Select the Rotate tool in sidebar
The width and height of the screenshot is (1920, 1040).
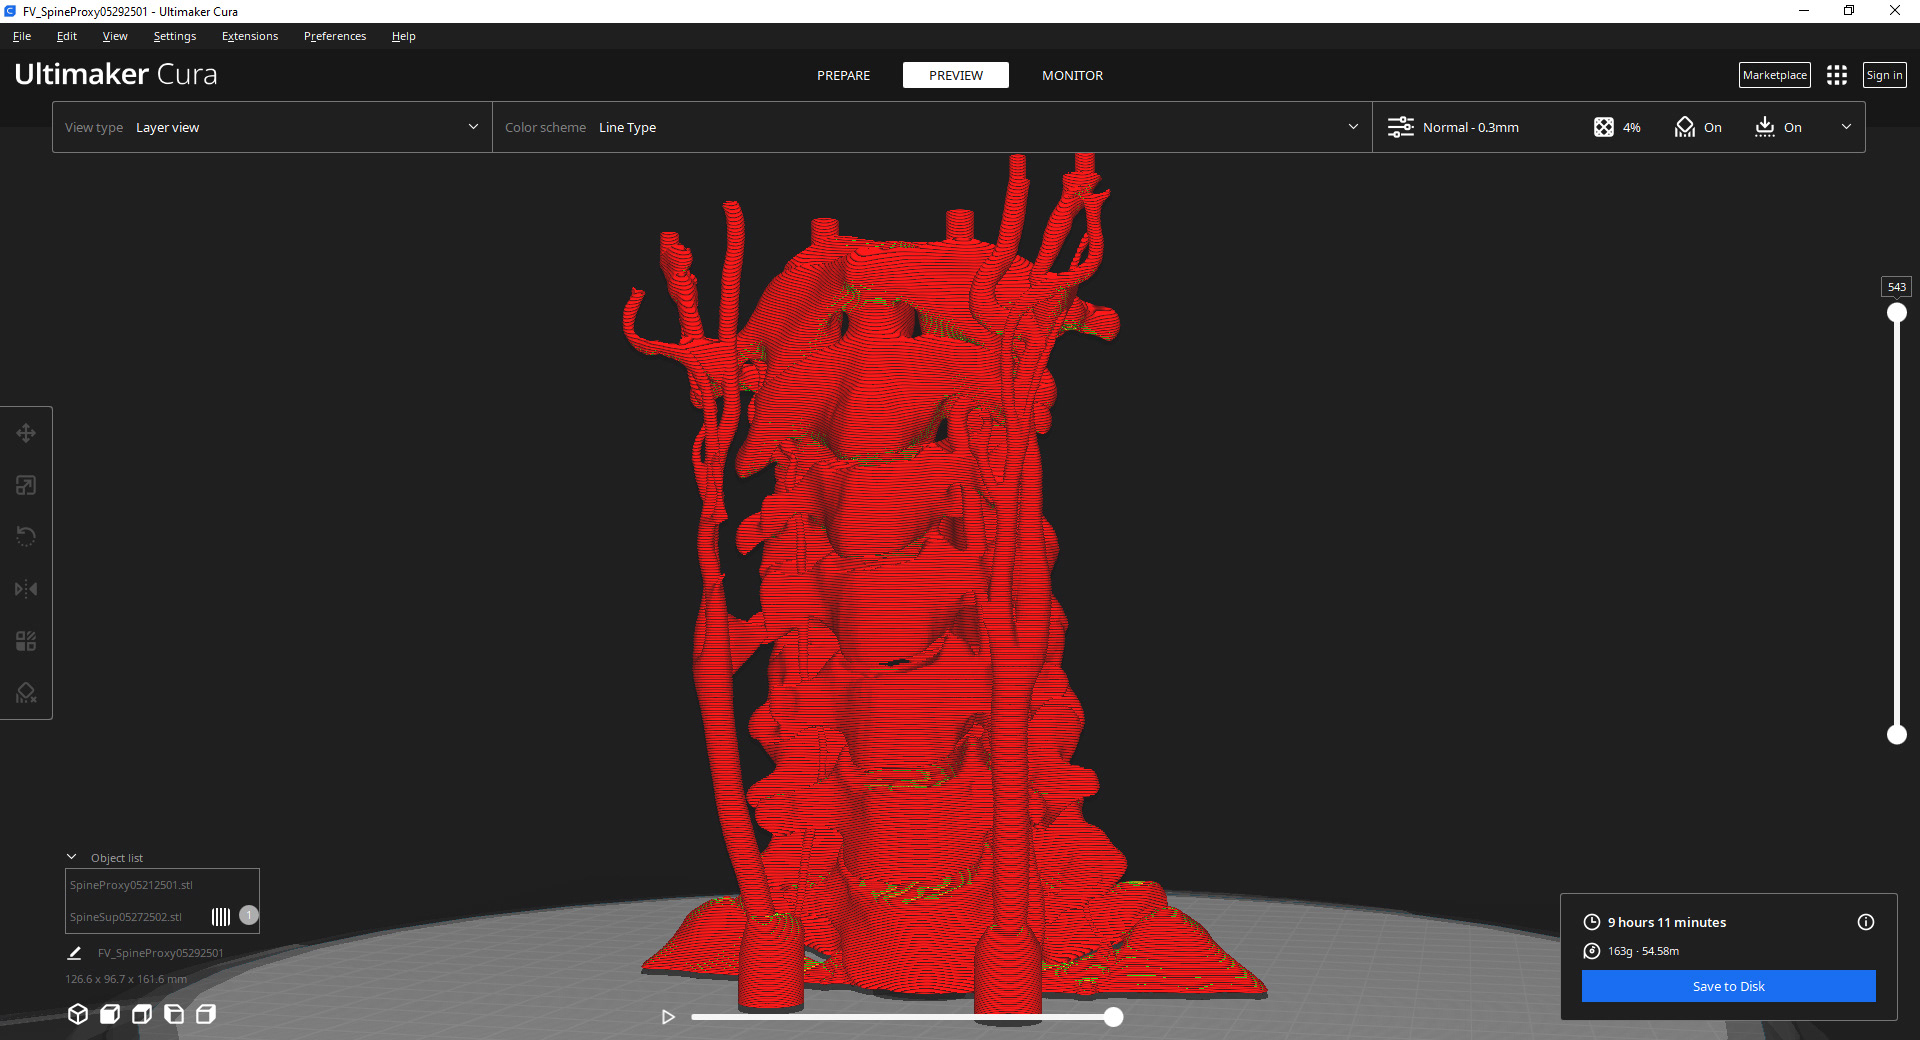pyautogui.click(x=26, y=537)
